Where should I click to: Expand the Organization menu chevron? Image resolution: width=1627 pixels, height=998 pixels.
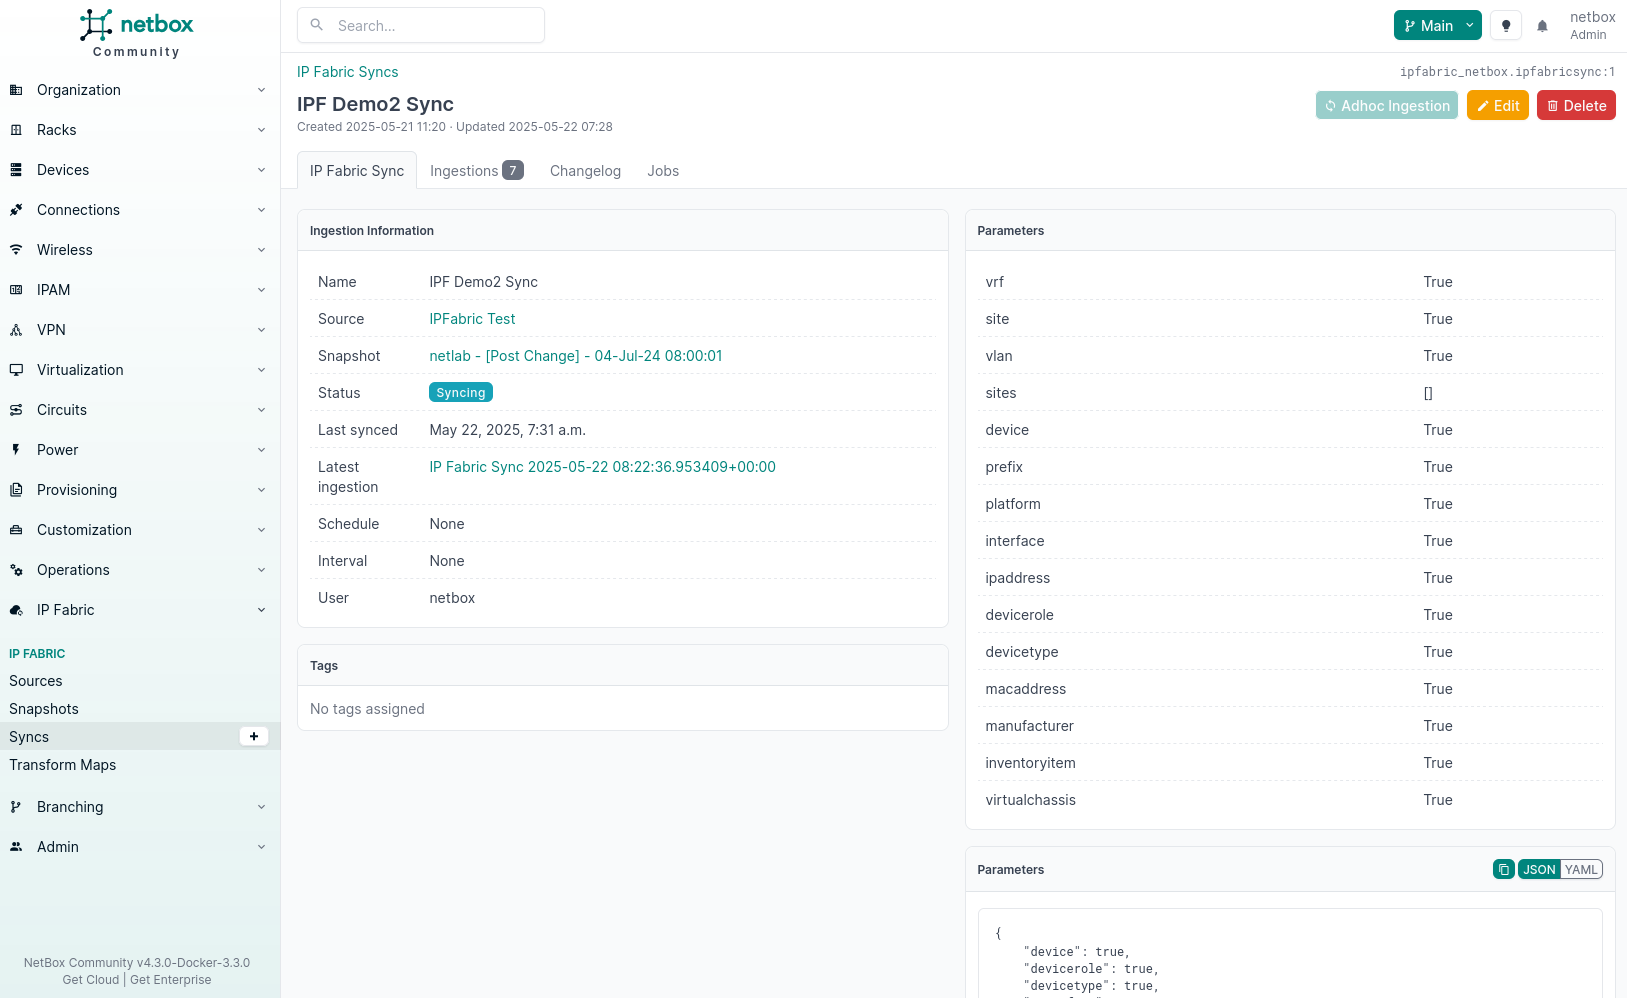tap(261, 90)
